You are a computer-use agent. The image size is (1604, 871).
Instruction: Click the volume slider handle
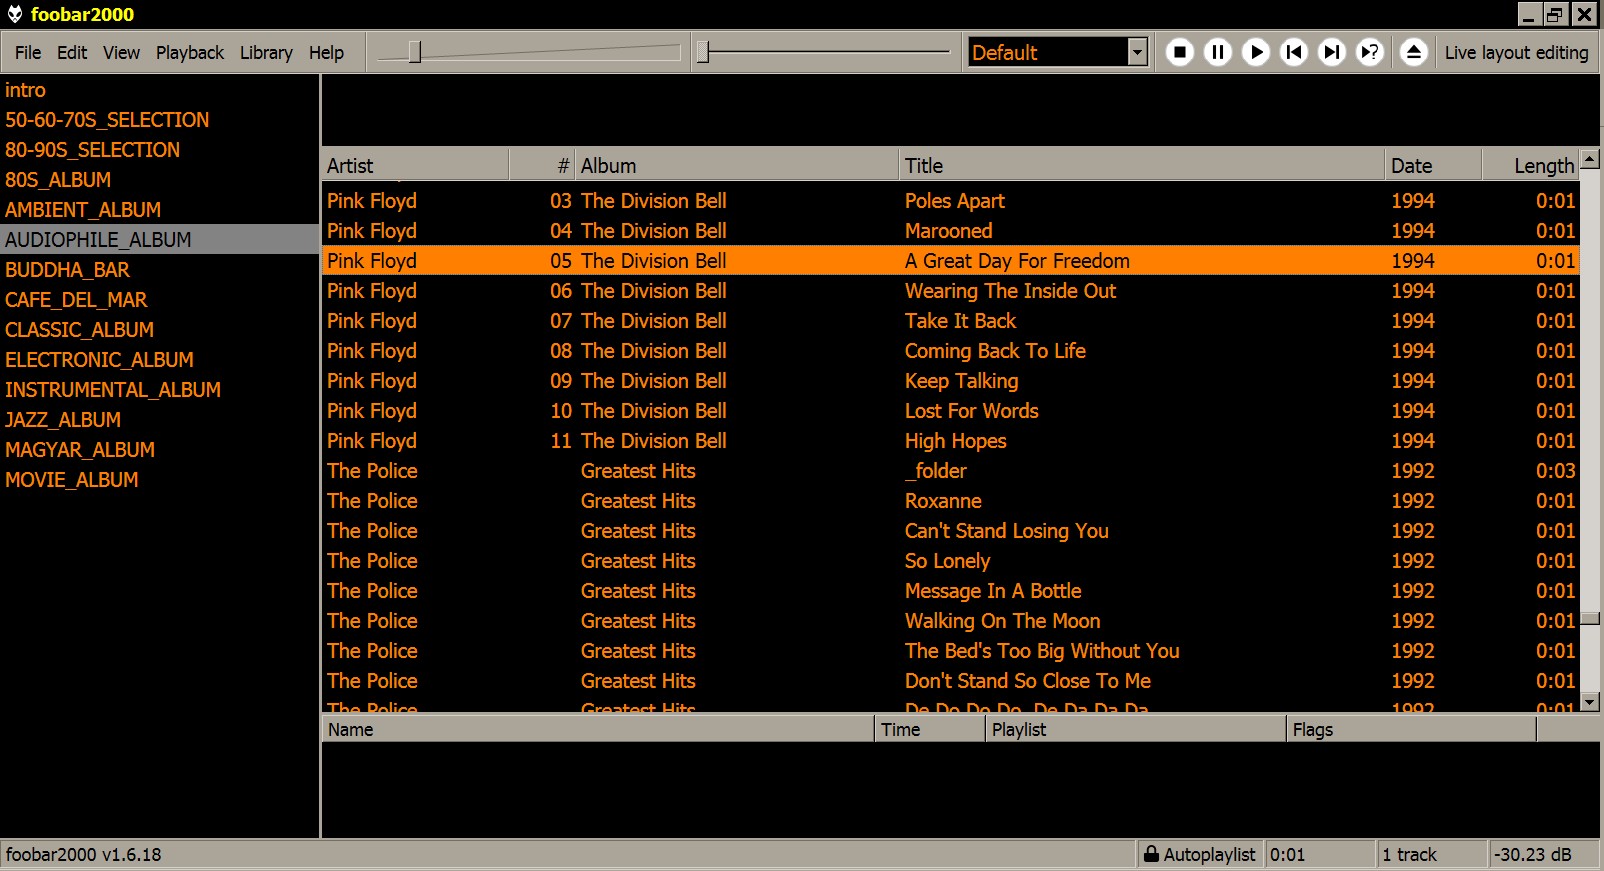[x=414, y=52]
